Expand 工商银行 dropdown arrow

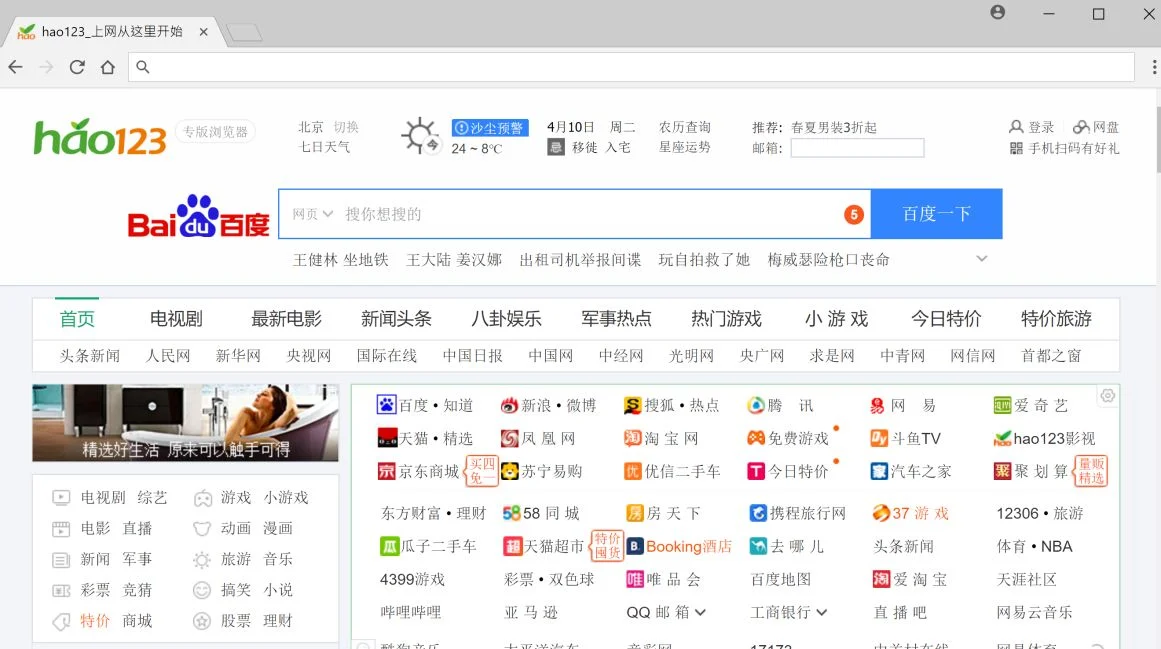822,612
